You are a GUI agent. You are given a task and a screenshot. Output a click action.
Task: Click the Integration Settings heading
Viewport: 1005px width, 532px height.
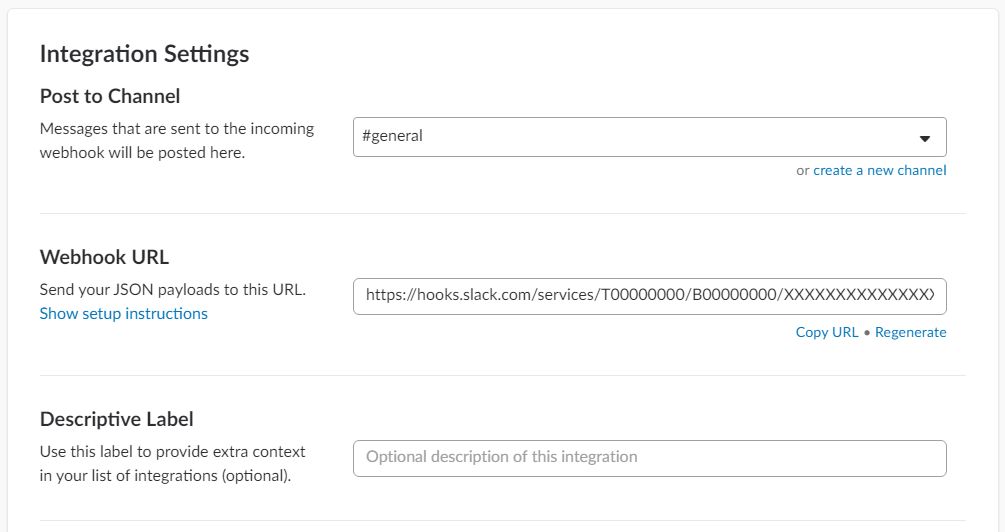(x=144, y=54)
